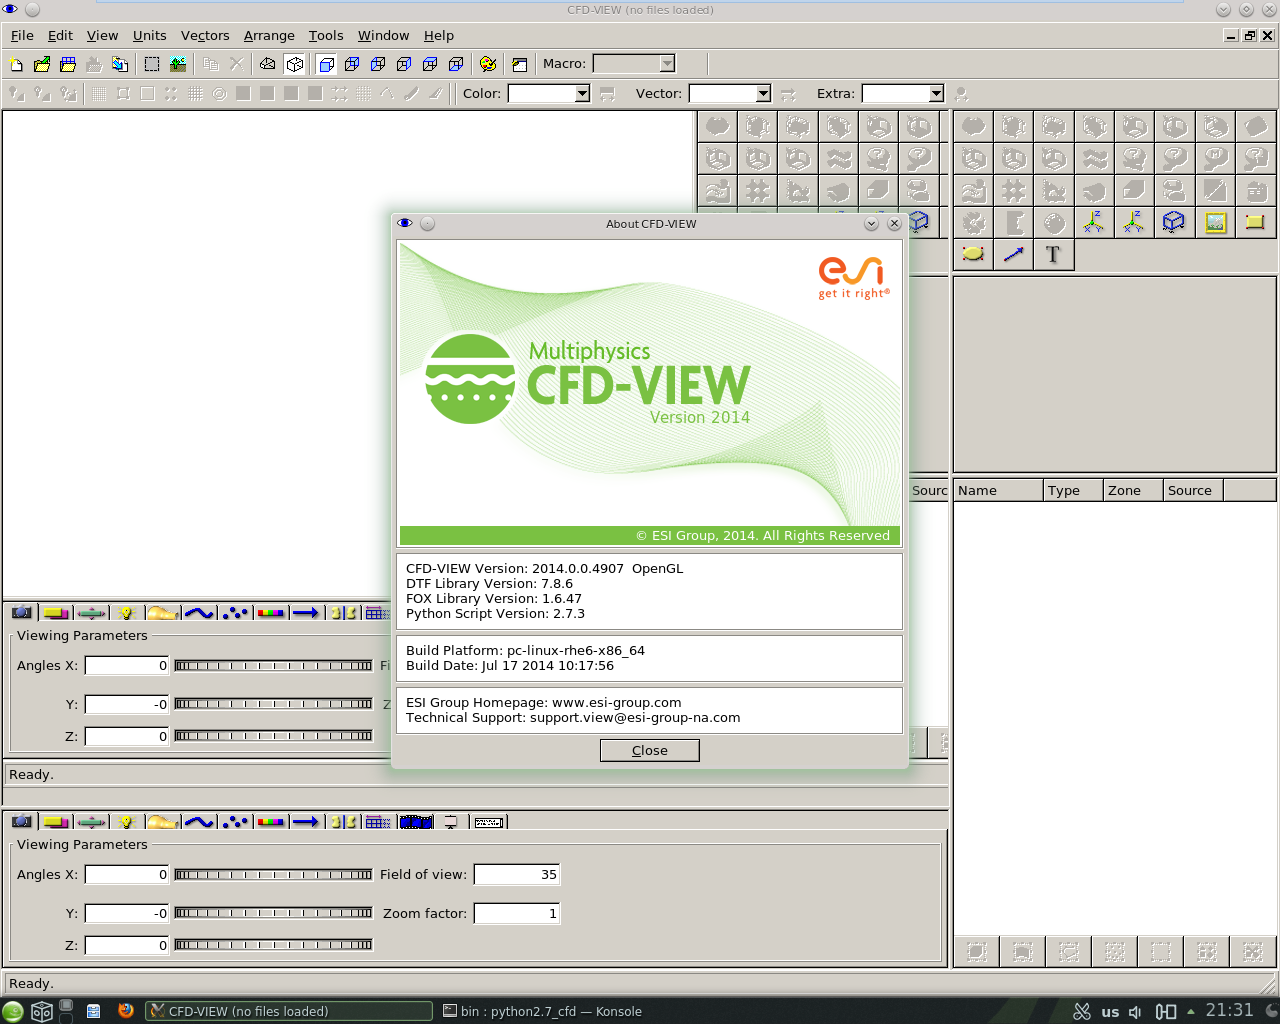This screenshot has width=1280, height=1024.
Task: Open the Color dropdown
Action: [582, 94]
